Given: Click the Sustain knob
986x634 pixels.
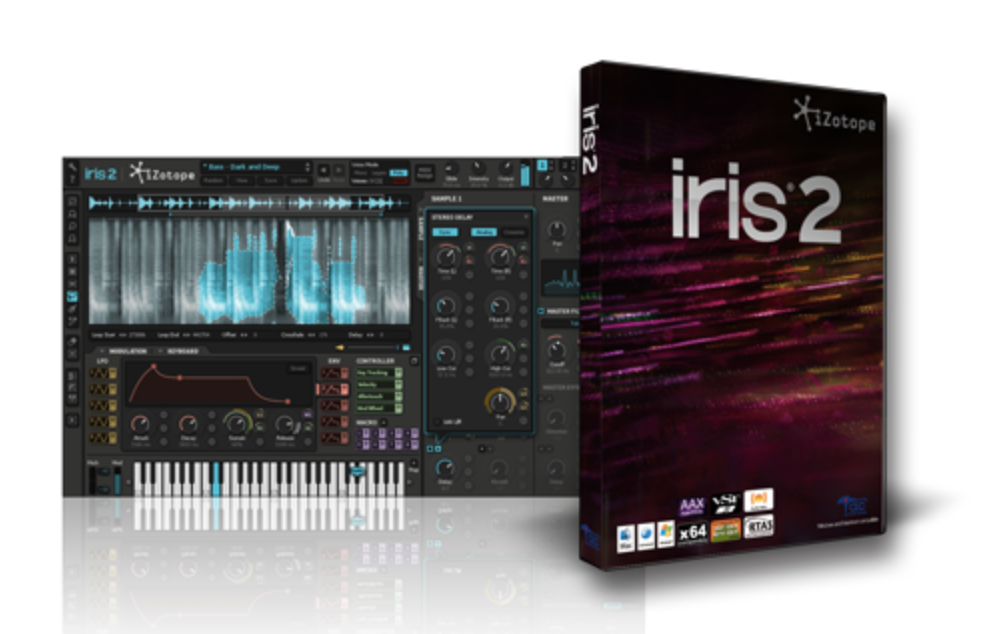Looking at the screenshot, I should [237, 424].
